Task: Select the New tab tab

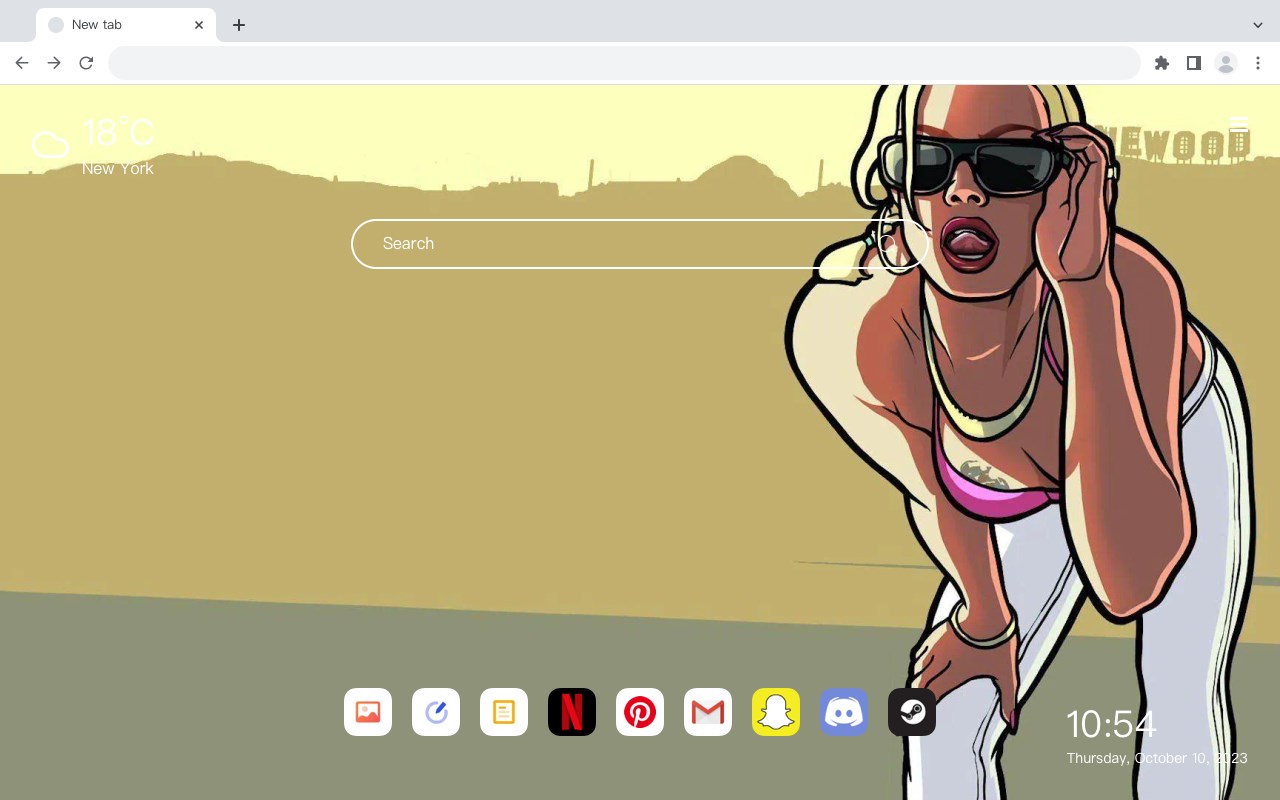Action: point(126,25)
